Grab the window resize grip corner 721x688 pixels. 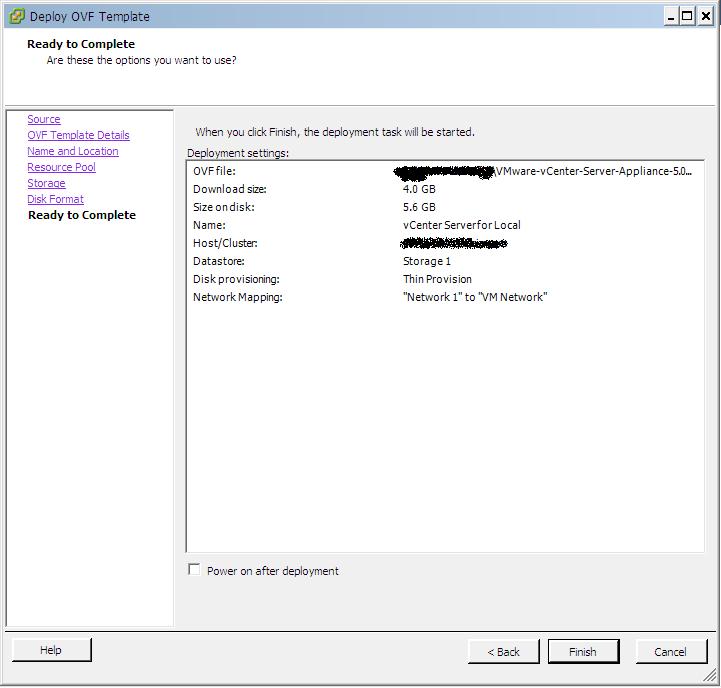(x=710, y=675)
